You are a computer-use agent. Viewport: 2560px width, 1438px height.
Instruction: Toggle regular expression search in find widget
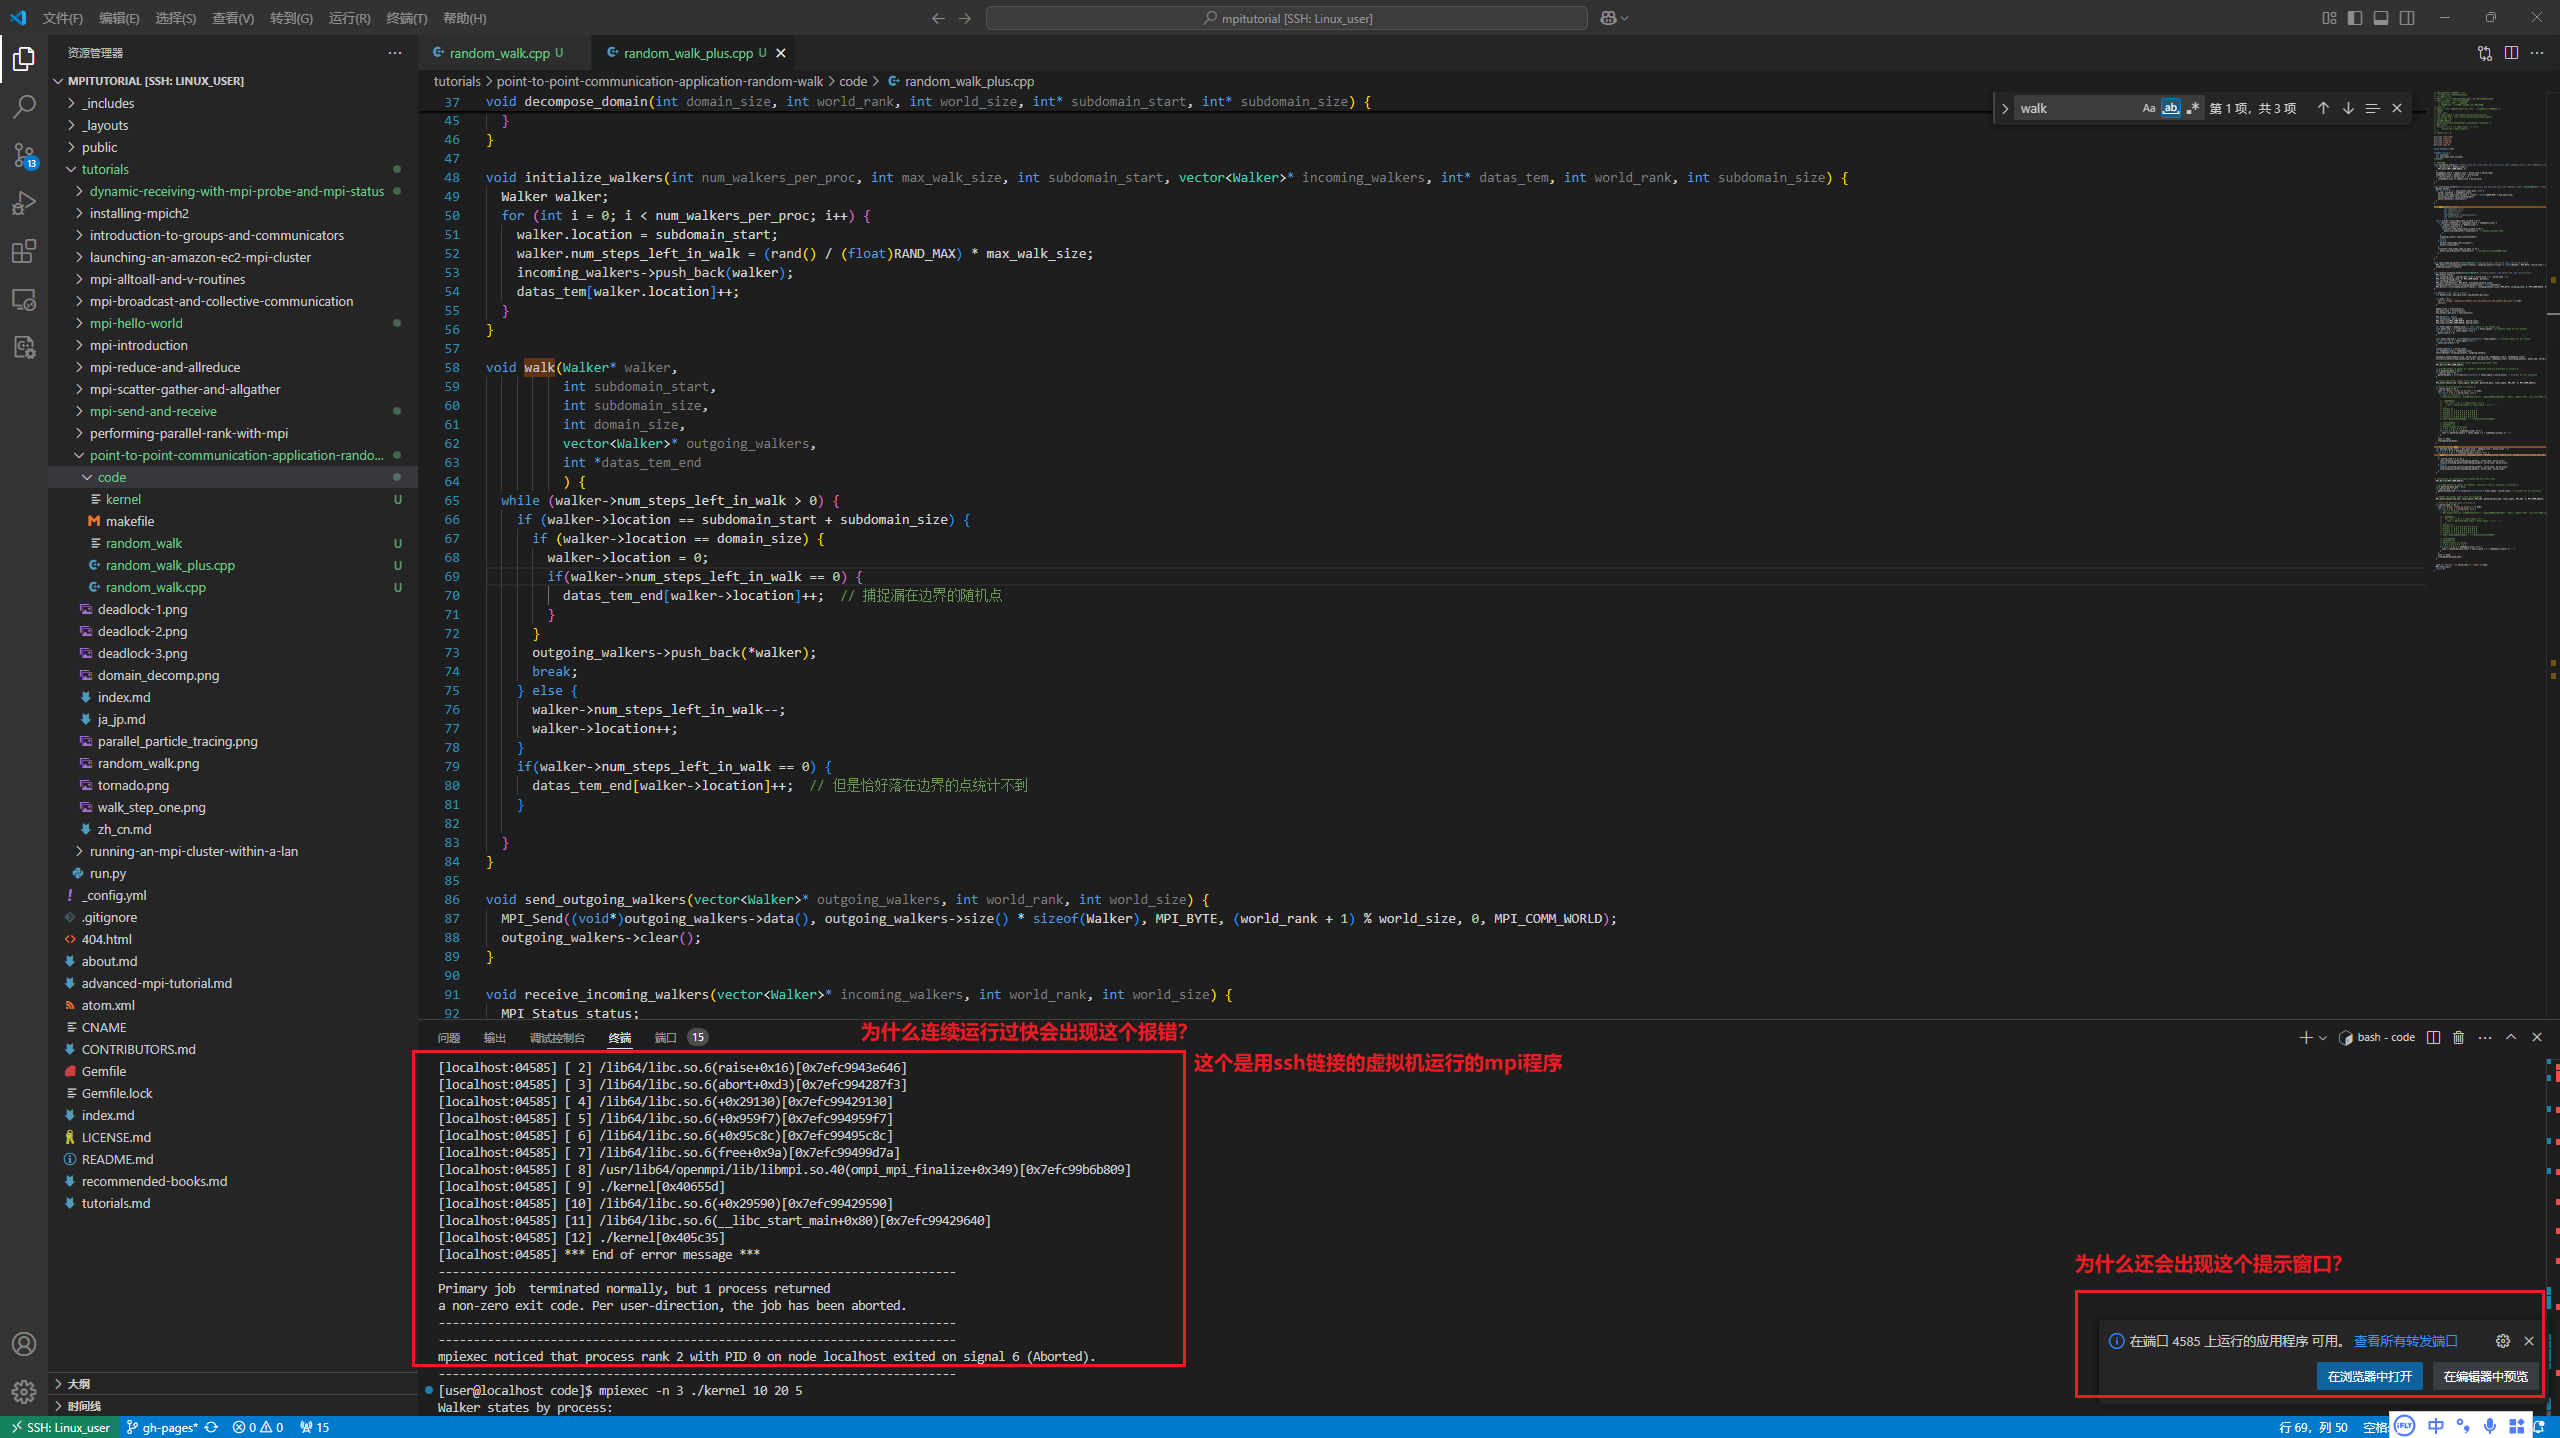coord(2192,108)
